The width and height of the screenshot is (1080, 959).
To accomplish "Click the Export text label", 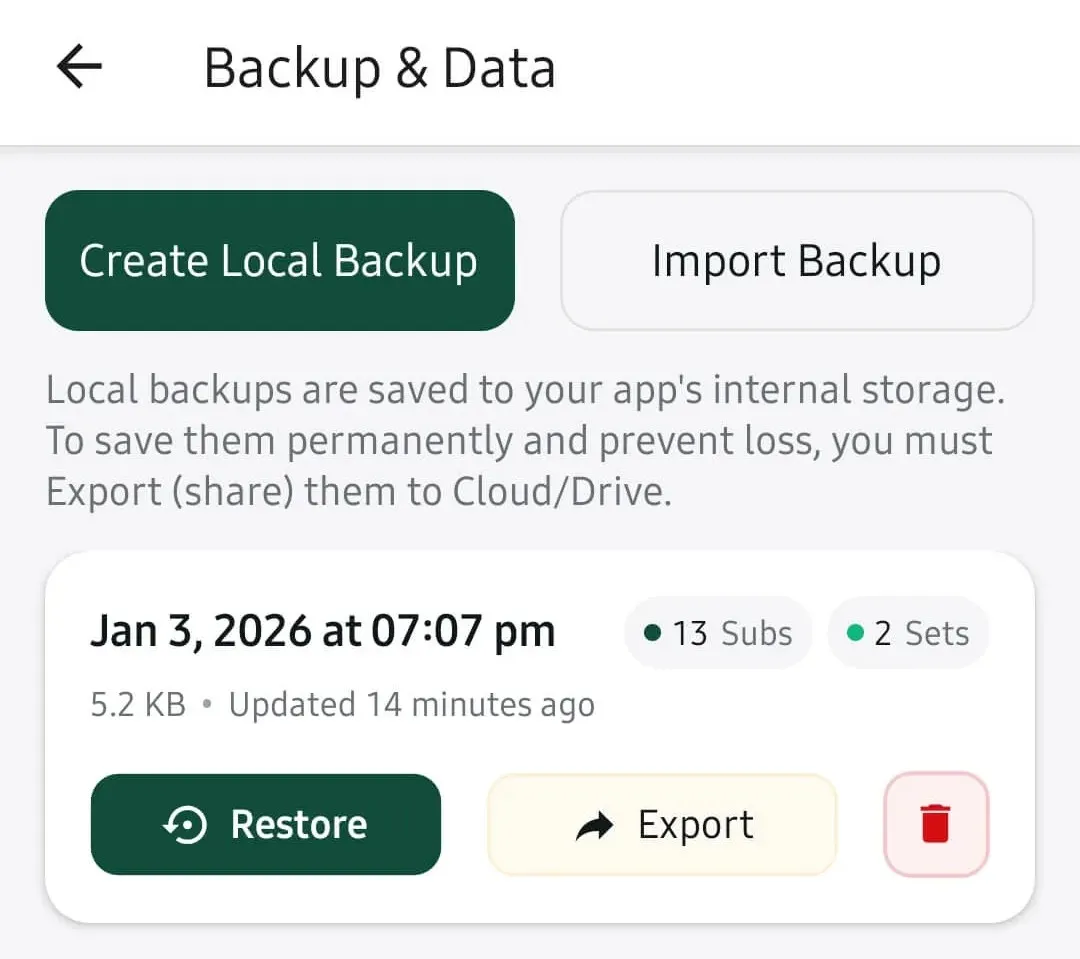I will pos(696,825).
